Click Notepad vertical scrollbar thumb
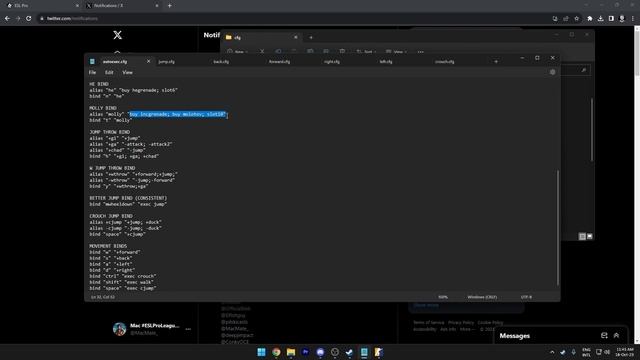This screenshot has width=640, height=360. click(x=558, y=228)
